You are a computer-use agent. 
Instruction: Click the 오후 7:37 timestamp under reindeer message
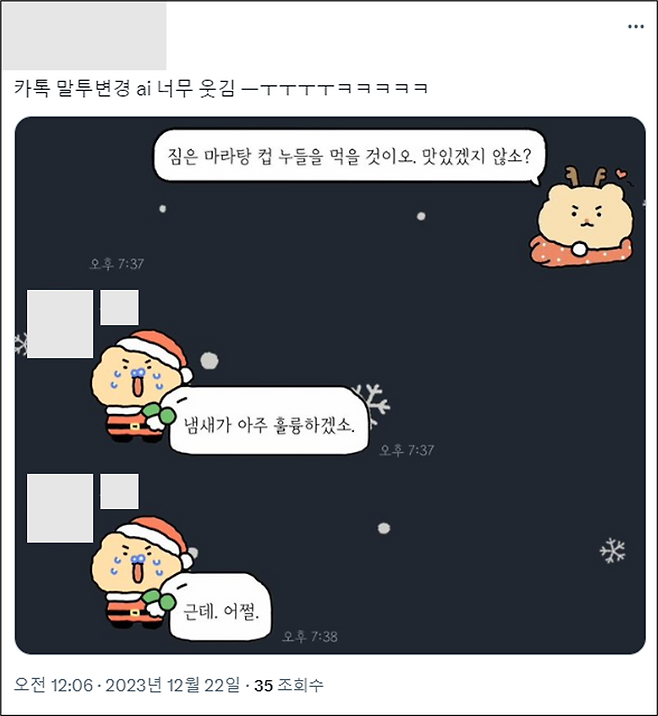(116, 264)
